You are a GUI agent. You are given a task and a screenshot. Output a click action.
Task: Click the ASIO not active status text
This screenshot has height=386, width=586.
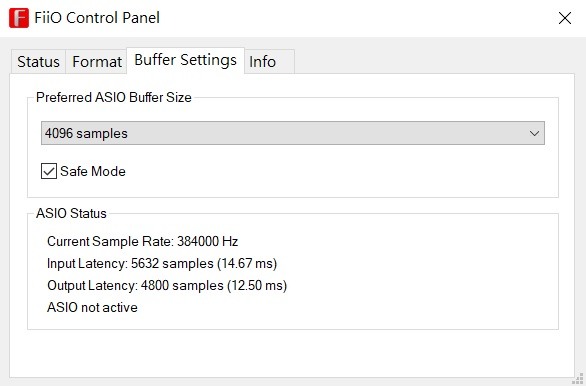click(x=92, y=307)
